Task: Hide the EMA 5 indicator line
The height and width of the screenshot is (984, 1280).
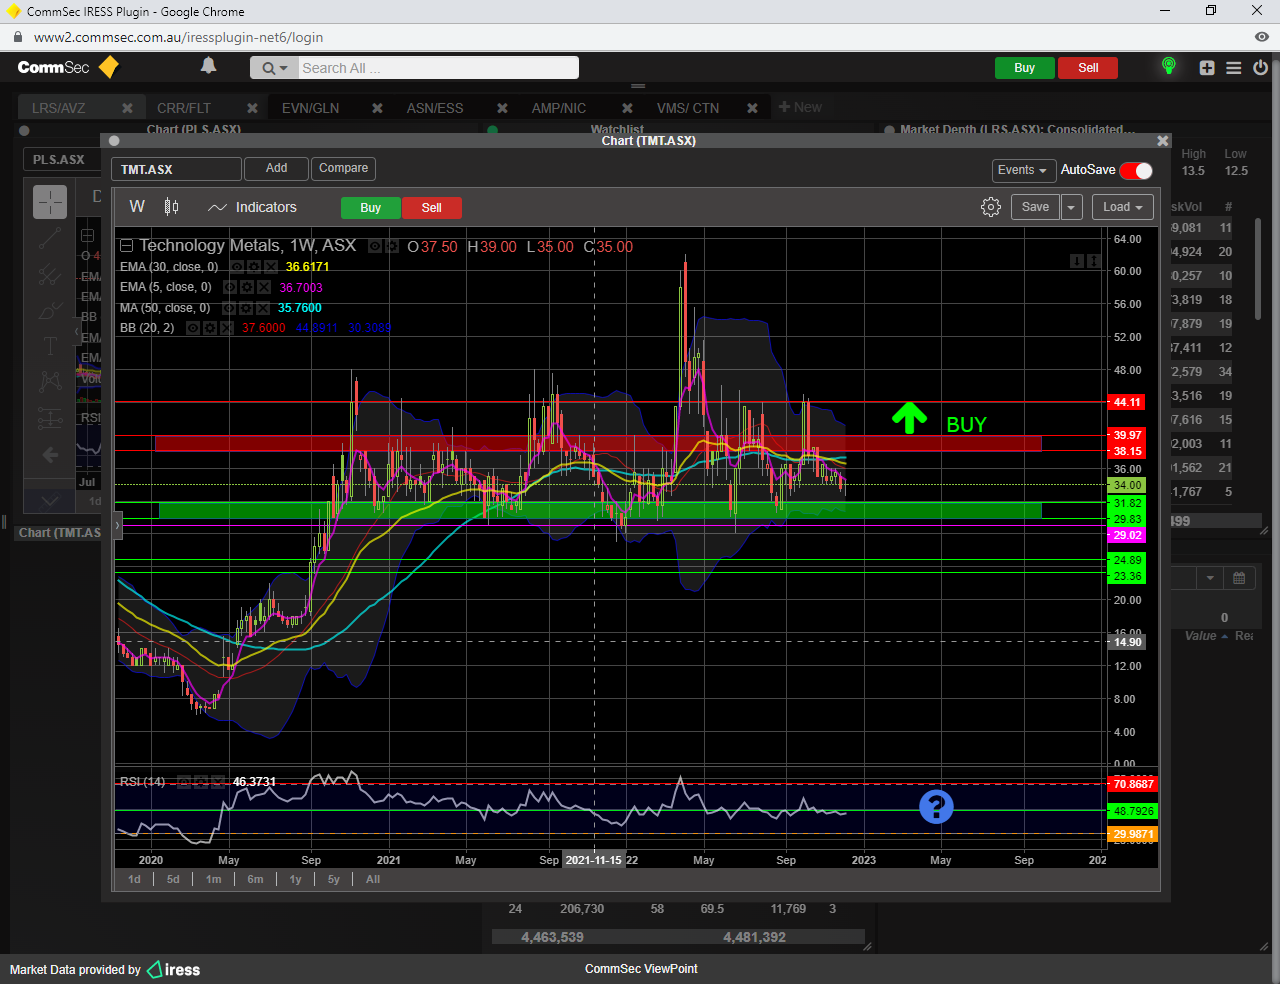Action: [x=230, y=287]
